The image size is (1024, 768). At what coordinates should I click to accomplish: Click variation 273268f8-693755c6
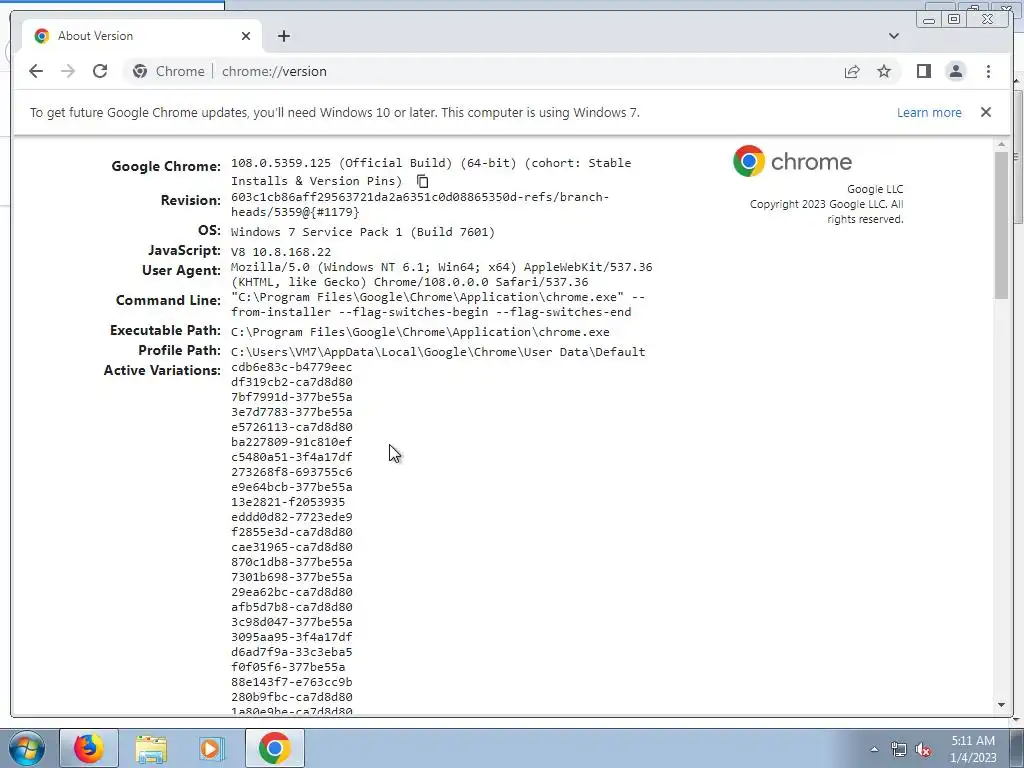[x=291, y=472]
